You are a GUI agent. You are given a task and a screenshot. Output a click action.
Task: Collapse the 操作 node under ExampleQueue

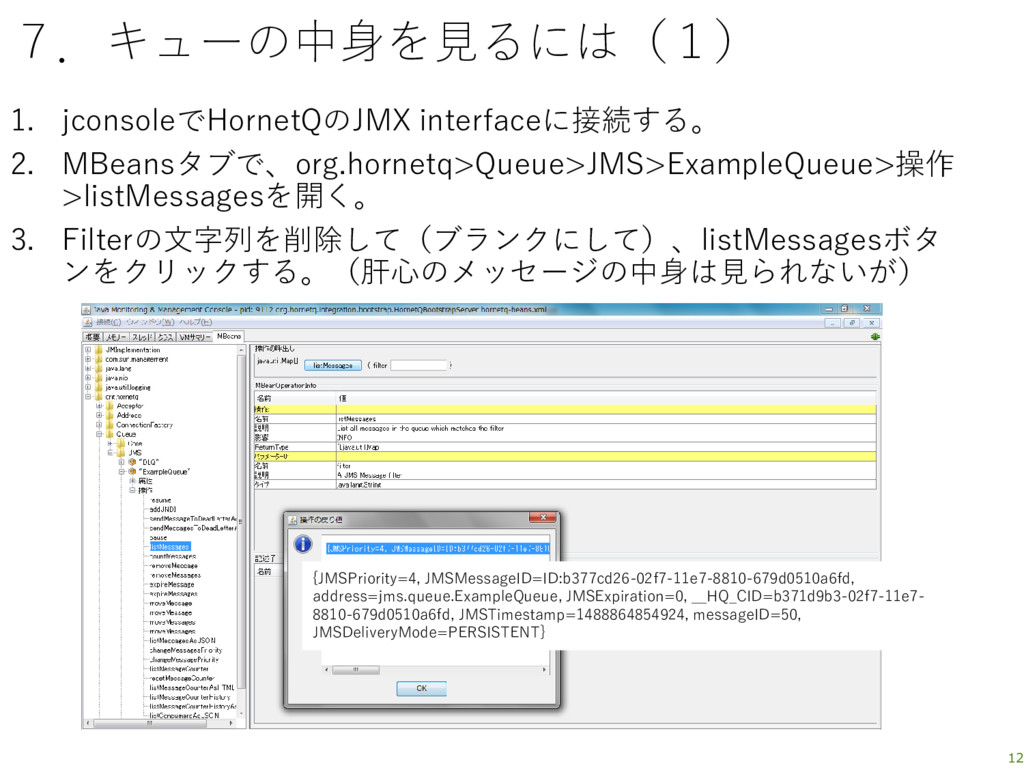tap(132, 490)
